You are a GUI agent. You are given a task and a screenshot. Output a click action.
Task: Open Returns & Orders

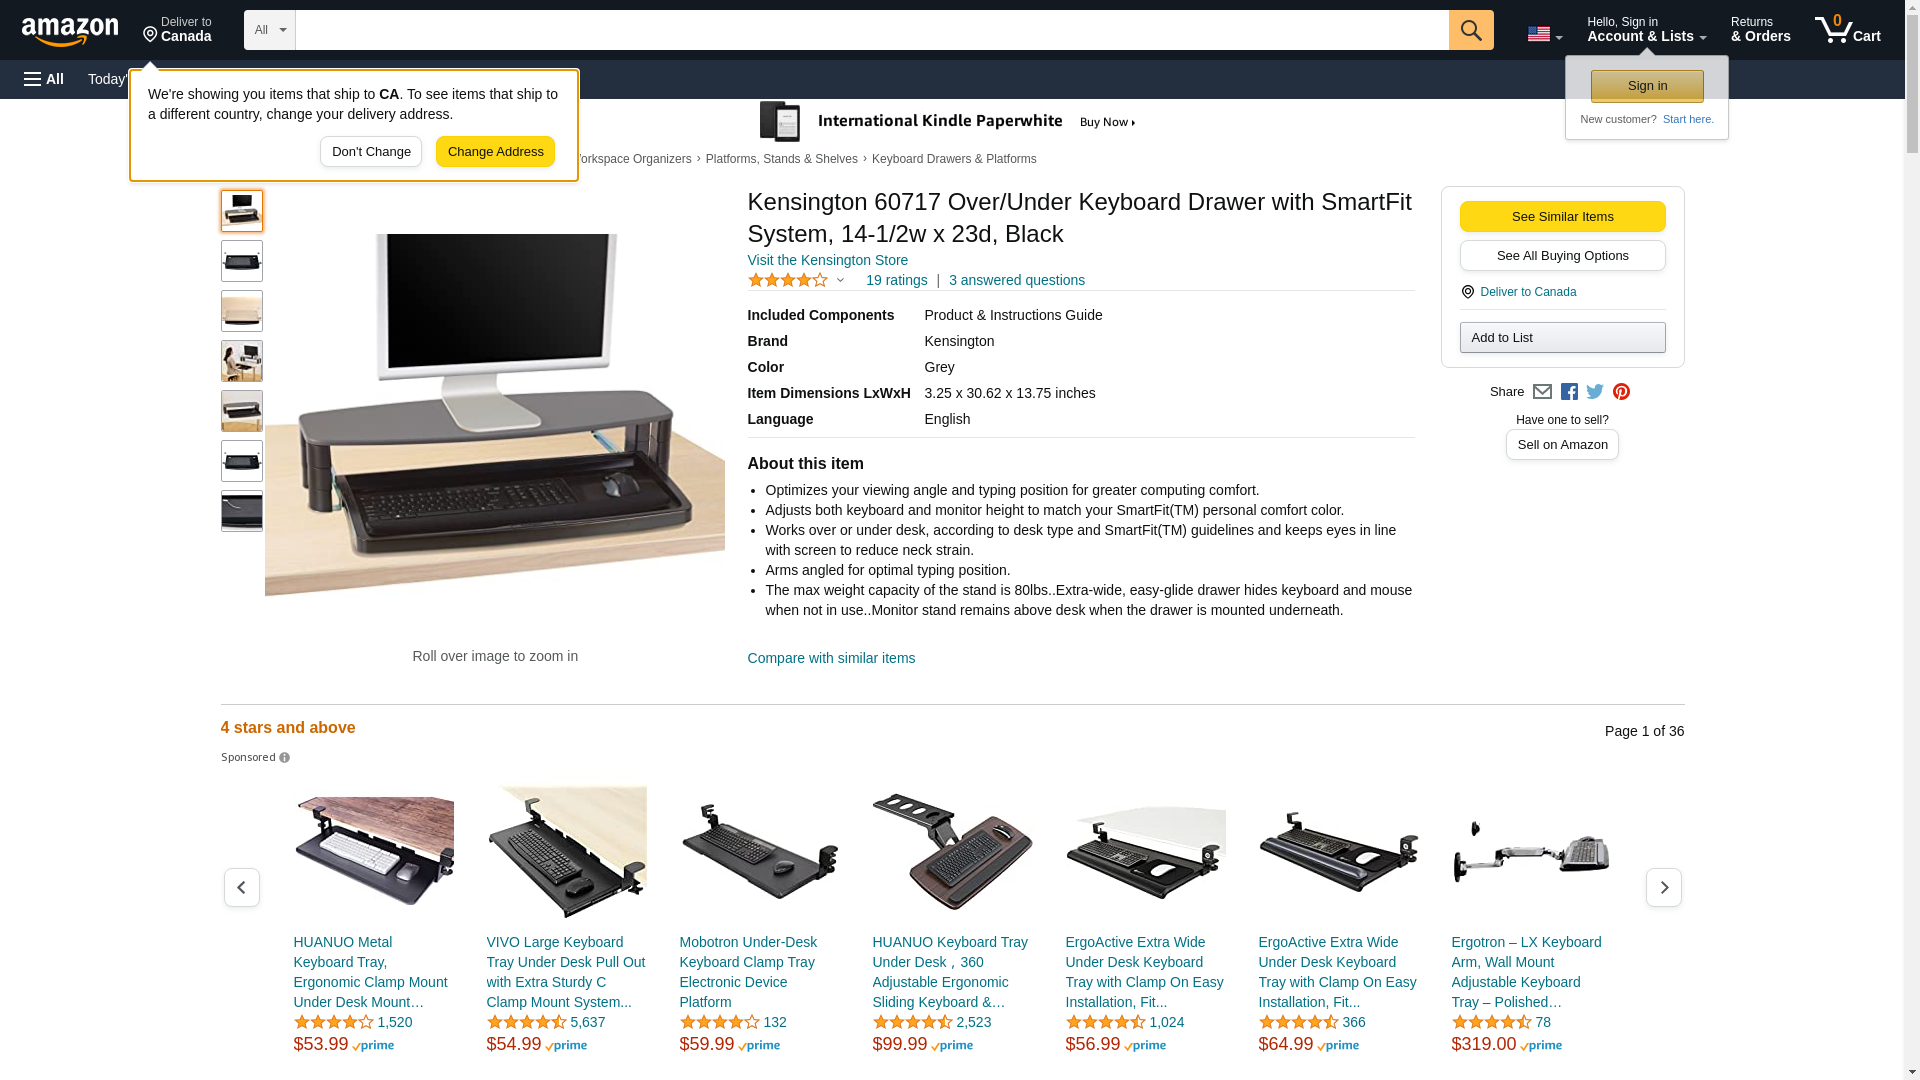1761,30
